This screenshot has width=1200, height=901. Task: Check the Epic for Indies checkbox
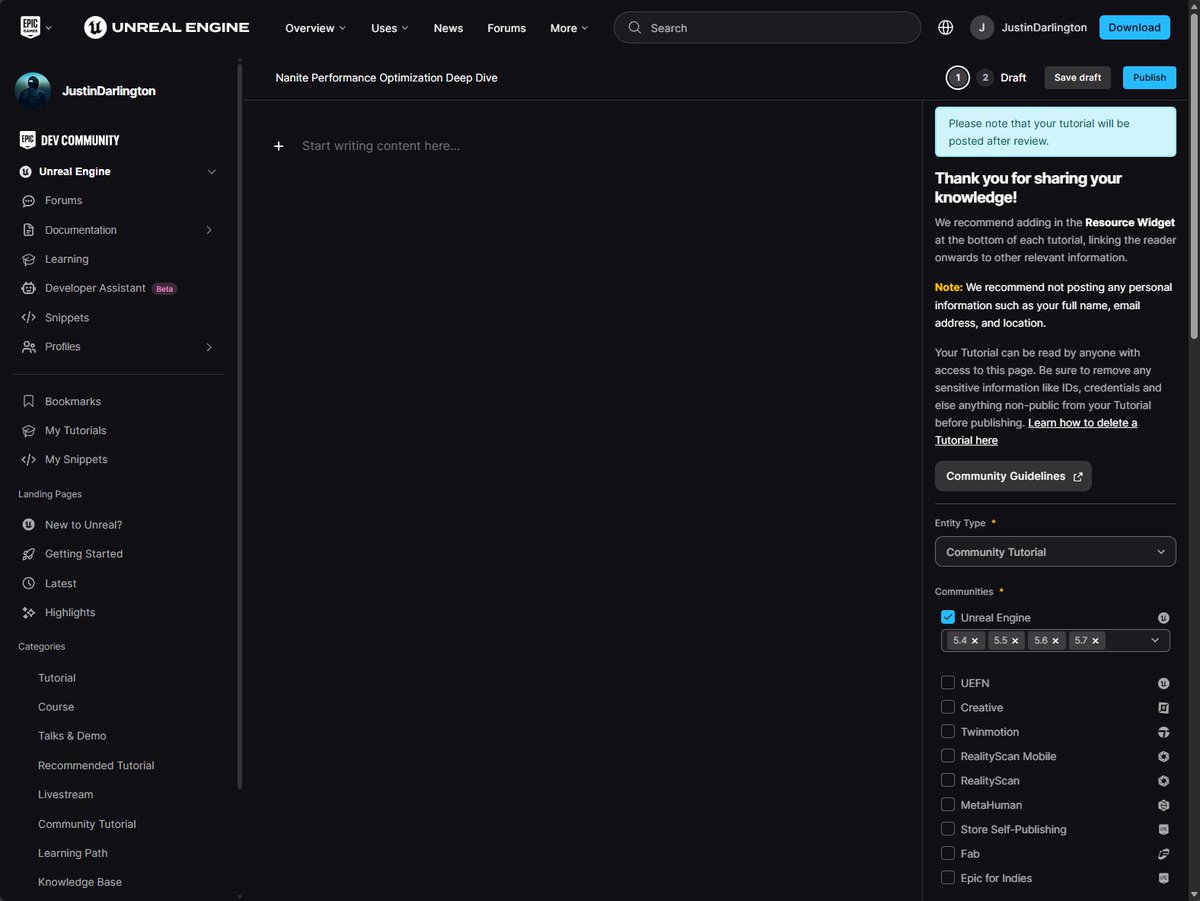[x=948, y=878]
